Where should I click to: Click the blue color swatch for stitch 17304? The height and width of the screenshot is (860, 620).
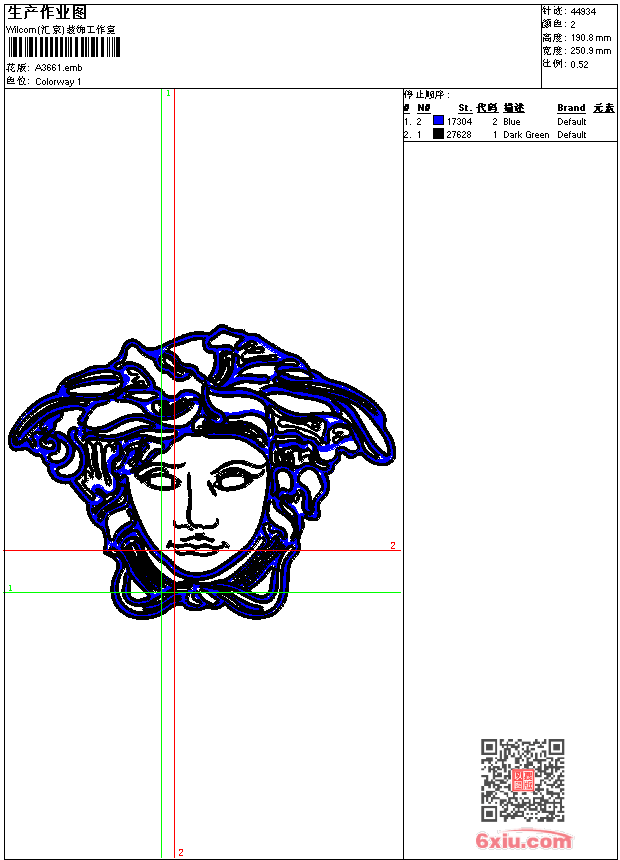[x=438, y=121]
